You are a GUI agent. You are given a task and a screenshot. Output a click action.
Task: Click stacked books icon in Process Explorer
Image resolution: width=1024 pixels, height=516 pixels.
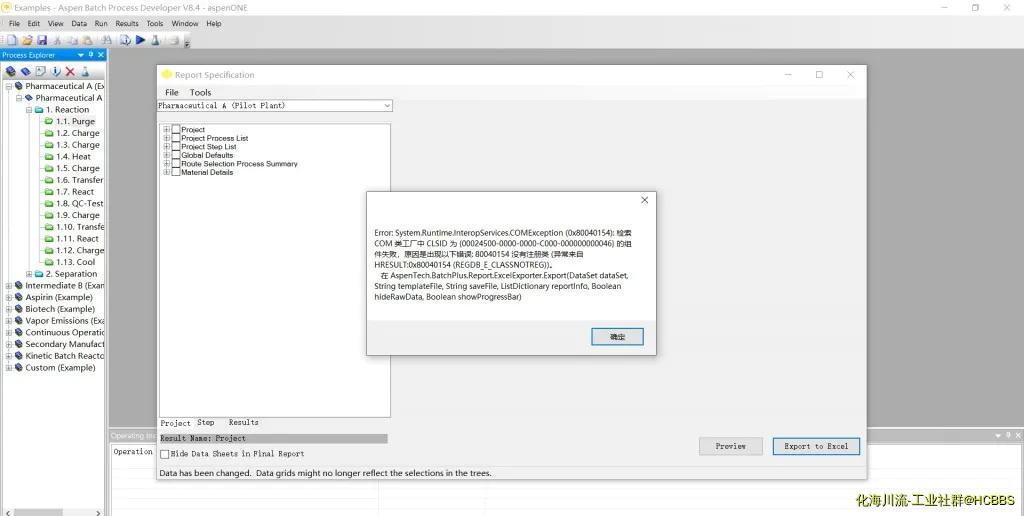coord(10,71)
